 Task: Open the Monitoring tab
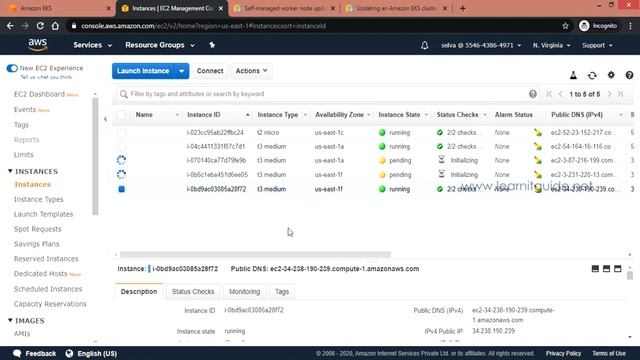point(244,292)
